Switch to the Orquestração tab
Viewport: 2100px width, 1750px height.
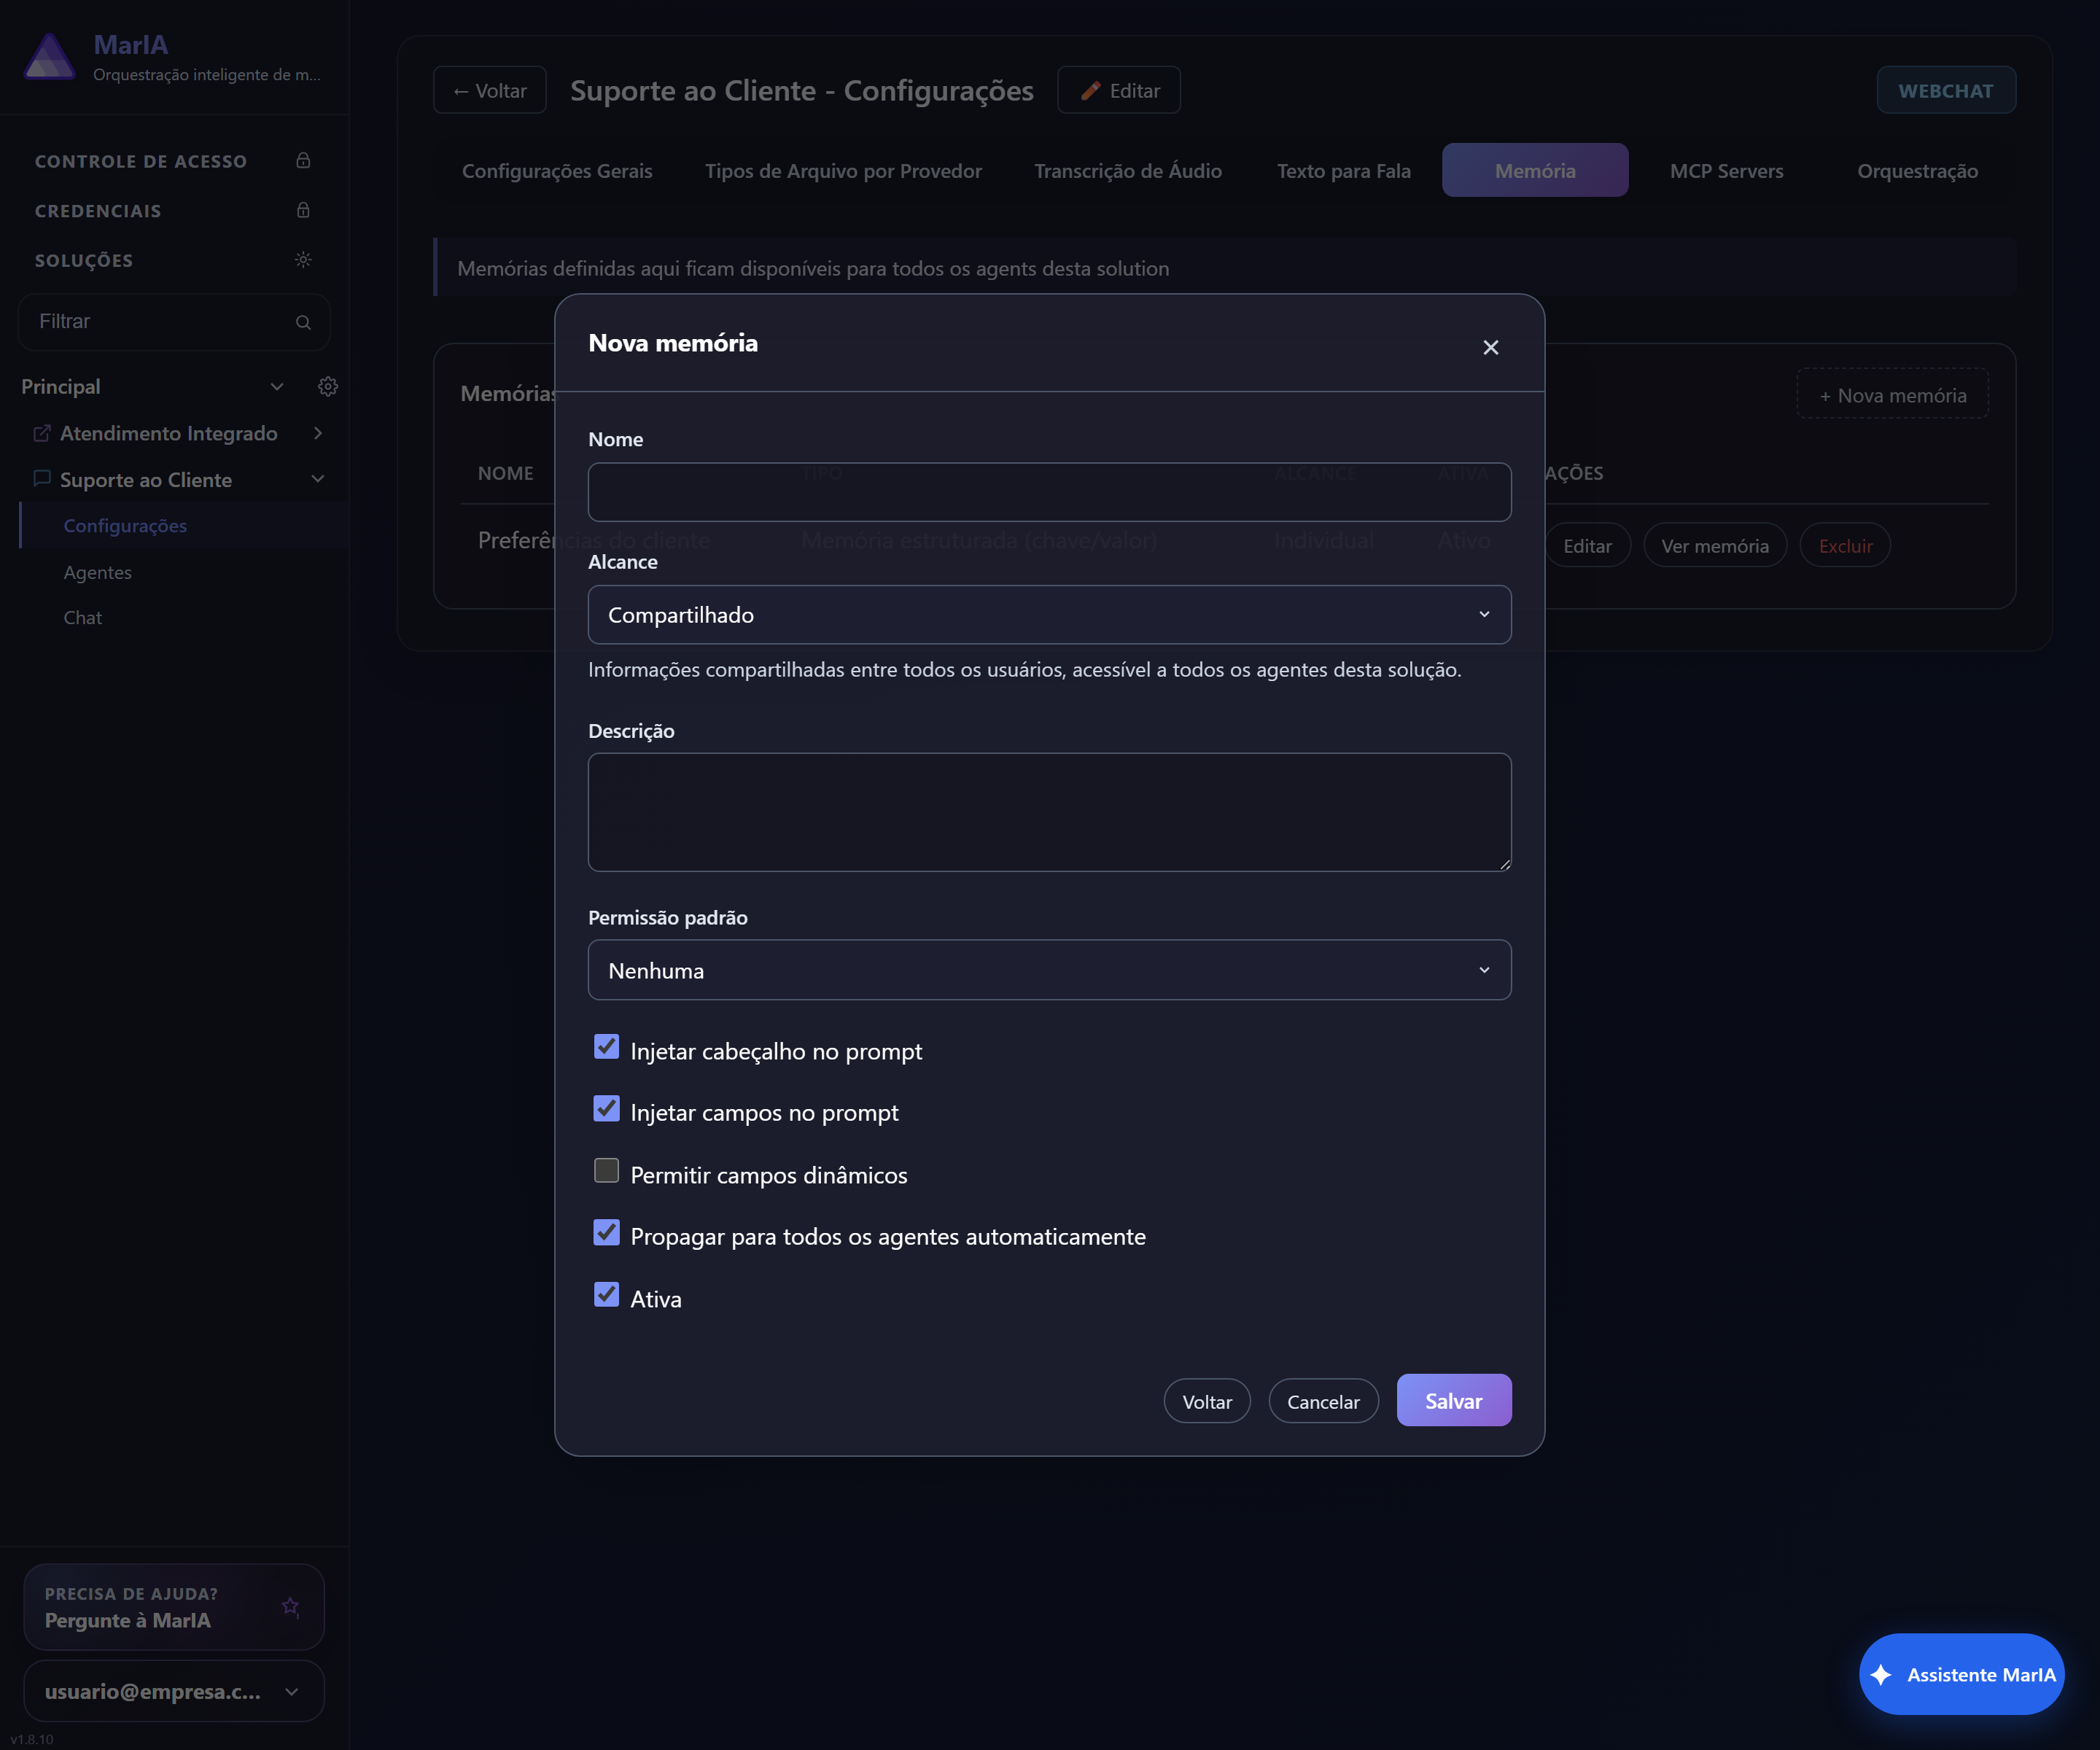click(x=1917, y=171)
